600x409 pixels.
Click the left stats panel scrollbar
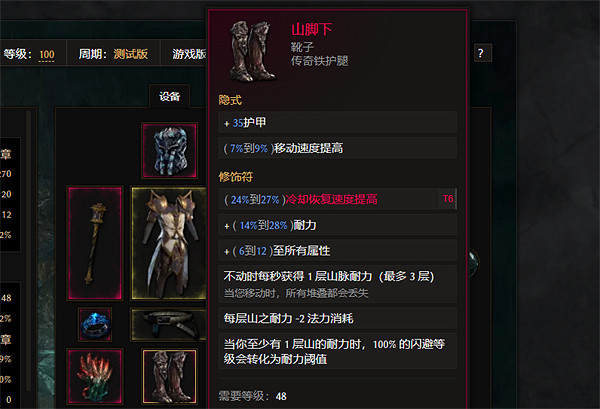coord(29,251)
